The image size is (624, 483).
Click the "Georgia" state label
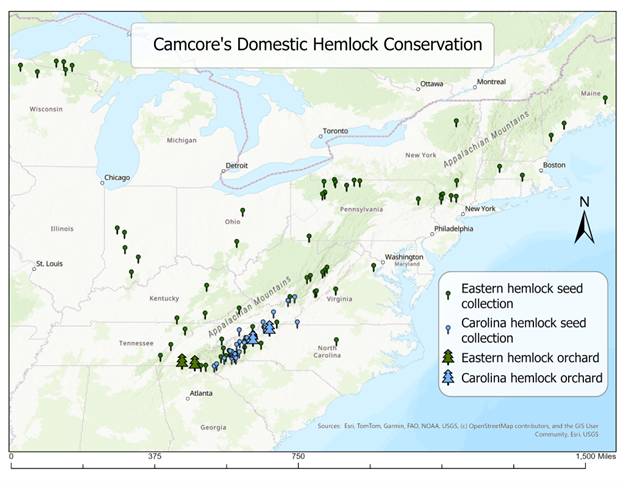pos(213,427)
